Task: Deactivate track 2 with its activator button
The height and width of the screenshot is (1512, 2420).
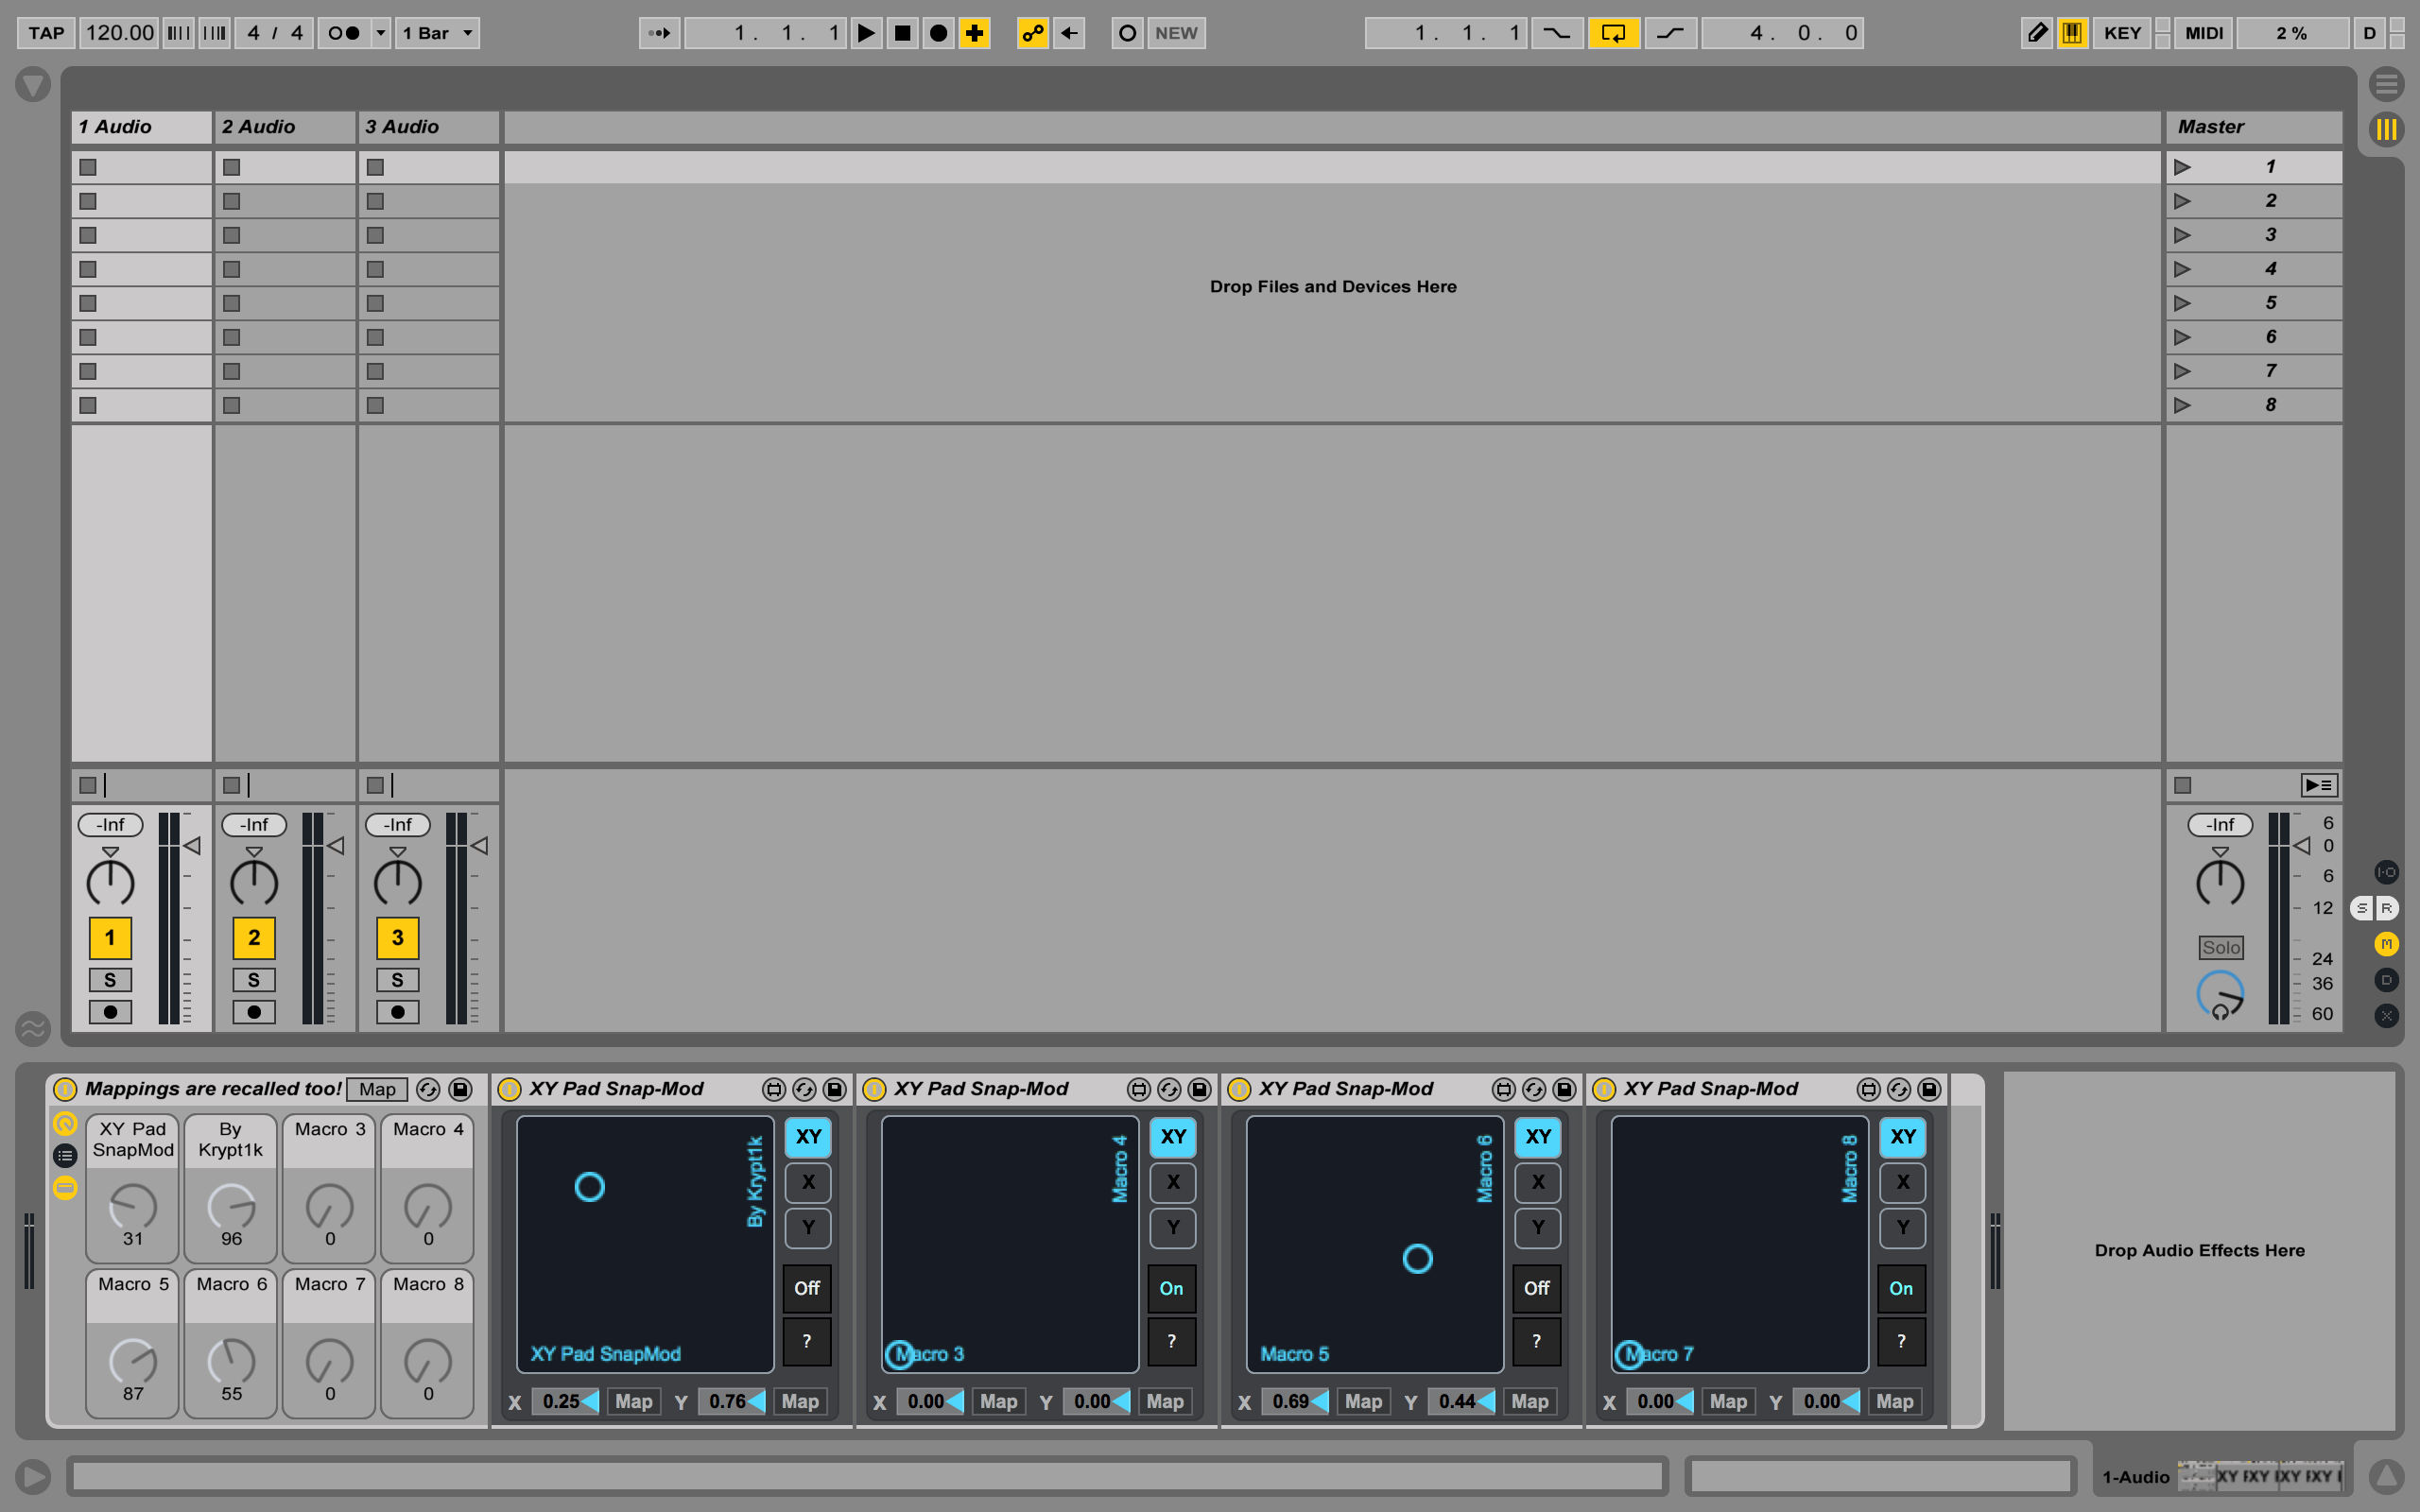Action: [x=254, y=938]
